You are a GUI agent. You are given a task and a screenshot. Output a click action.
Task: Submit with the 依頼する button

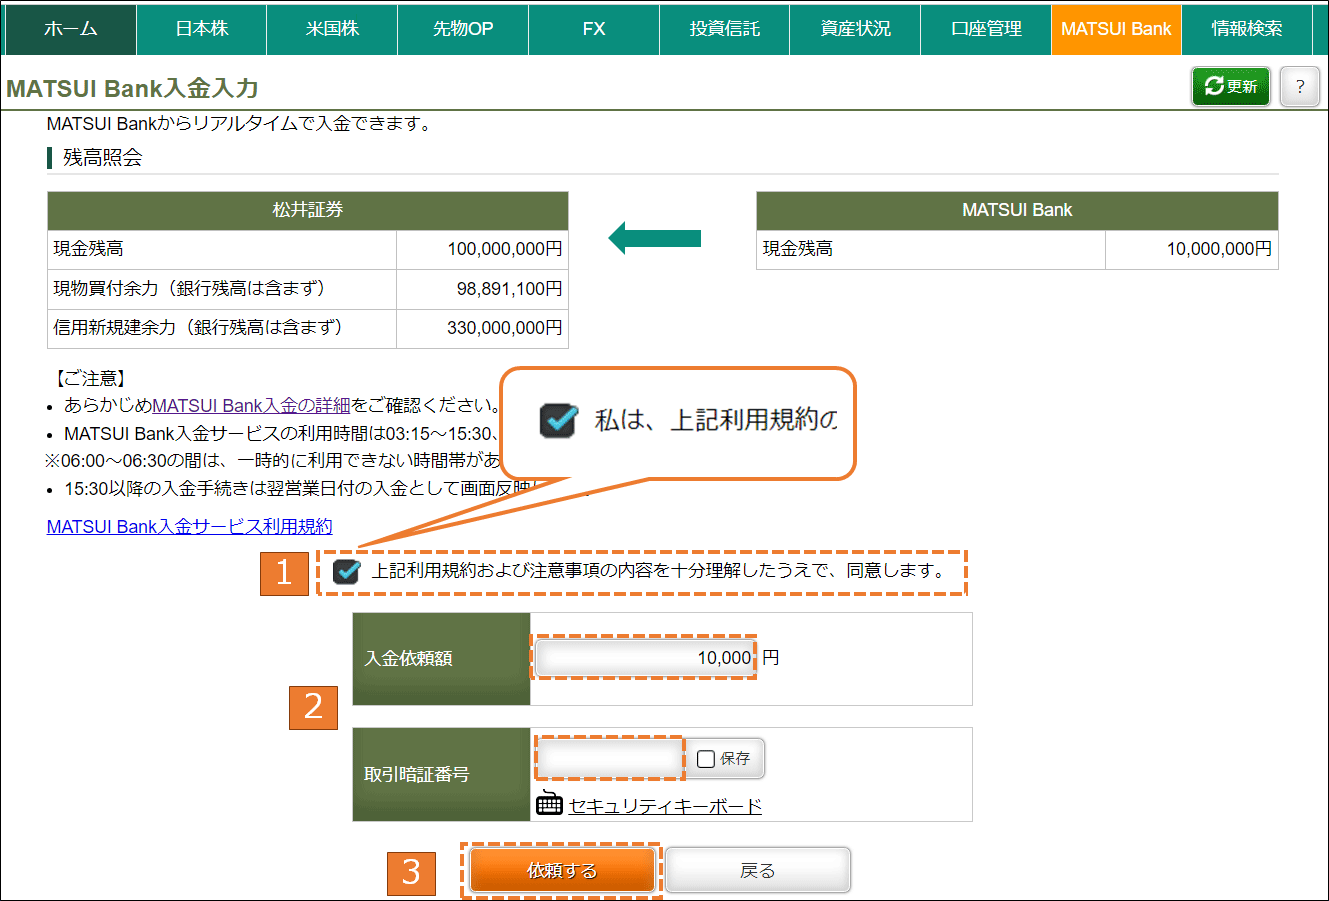point(562,870)
